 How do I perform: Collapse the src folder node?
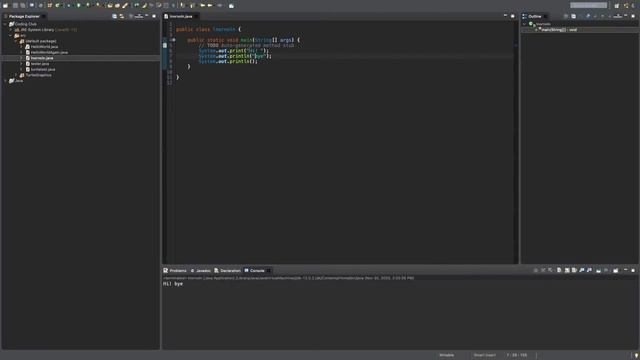(11, 36)
